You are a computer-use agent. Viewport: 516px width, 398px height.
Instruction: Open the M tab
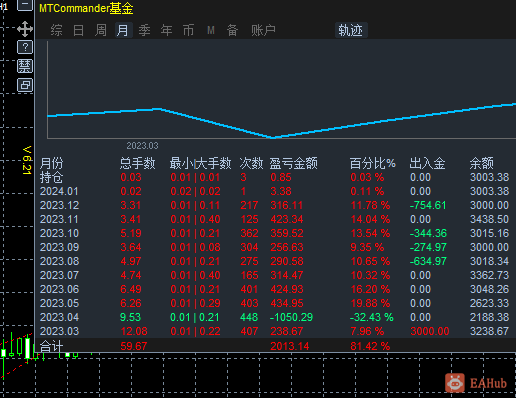[211, 30]
